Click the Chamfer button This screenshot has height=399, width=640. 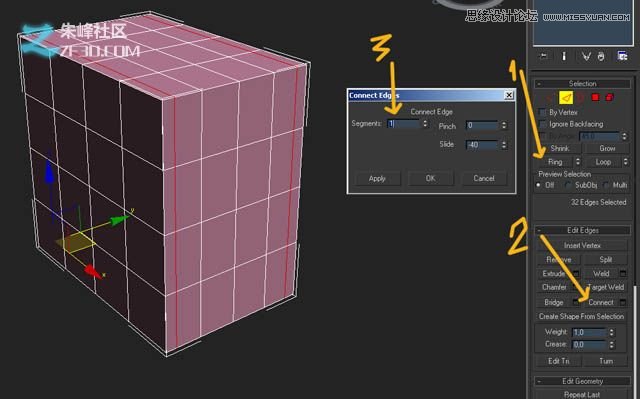(554, 287)
